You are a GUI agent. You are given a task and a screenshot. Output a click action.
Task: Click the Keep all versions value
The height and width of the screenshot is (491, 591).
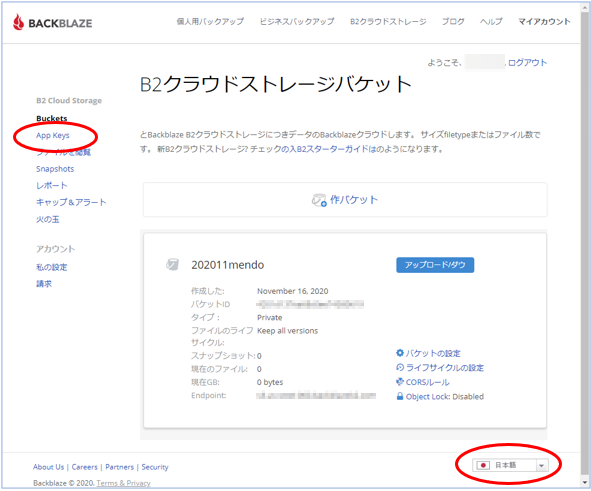point(287,331)
